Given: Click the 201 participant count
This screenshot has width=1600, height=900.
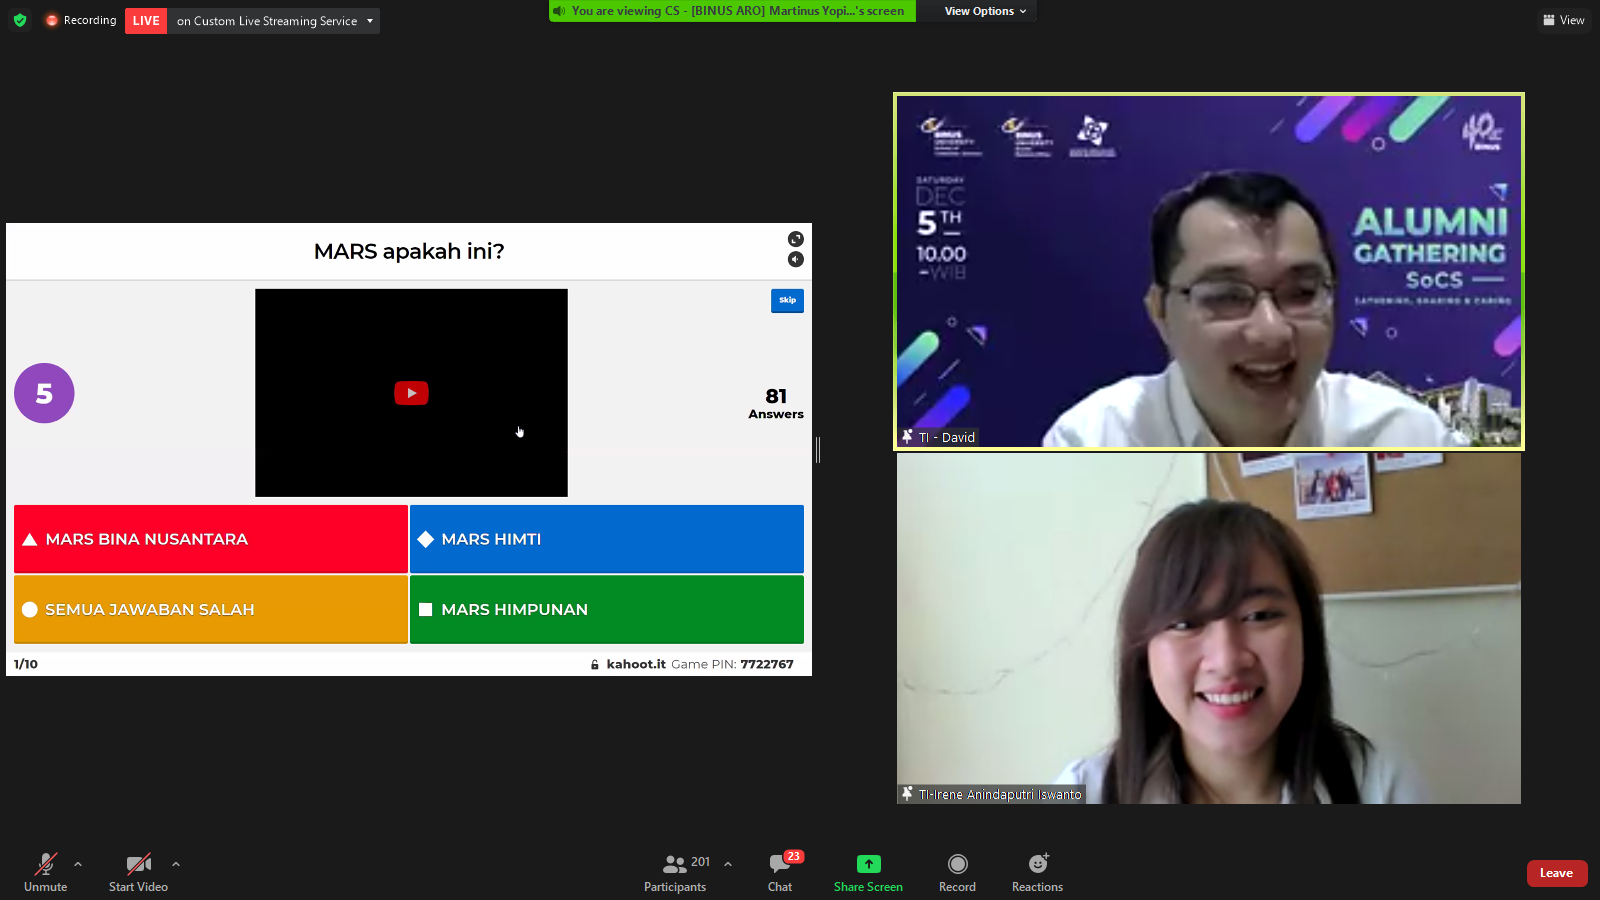Looking at the screenshot, I should (x=700, y=862).
